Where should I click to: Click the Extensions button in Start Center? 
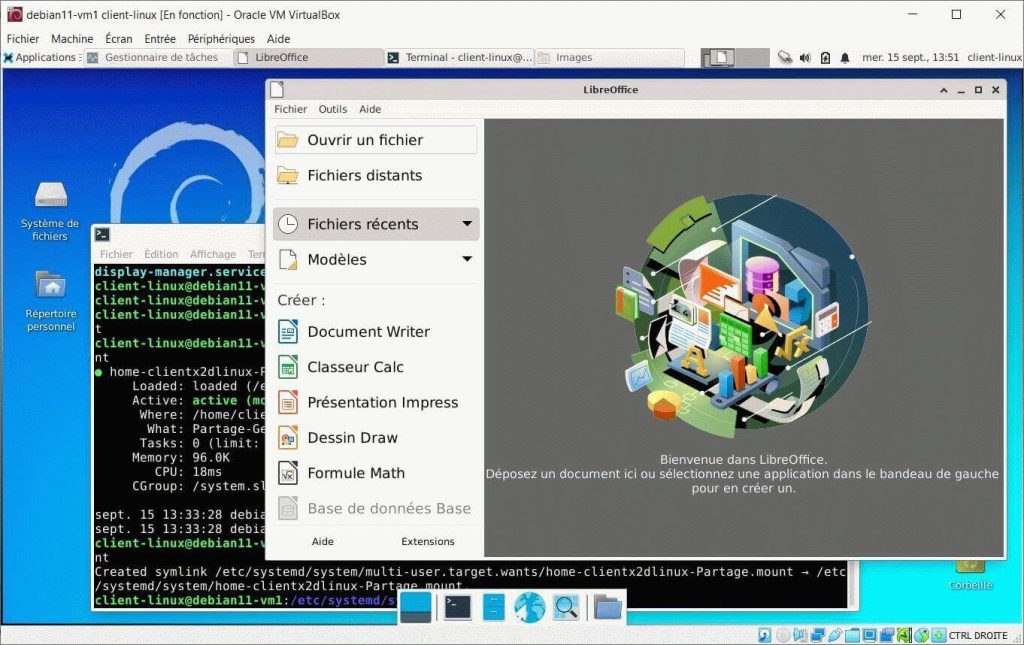click(428, 541)
